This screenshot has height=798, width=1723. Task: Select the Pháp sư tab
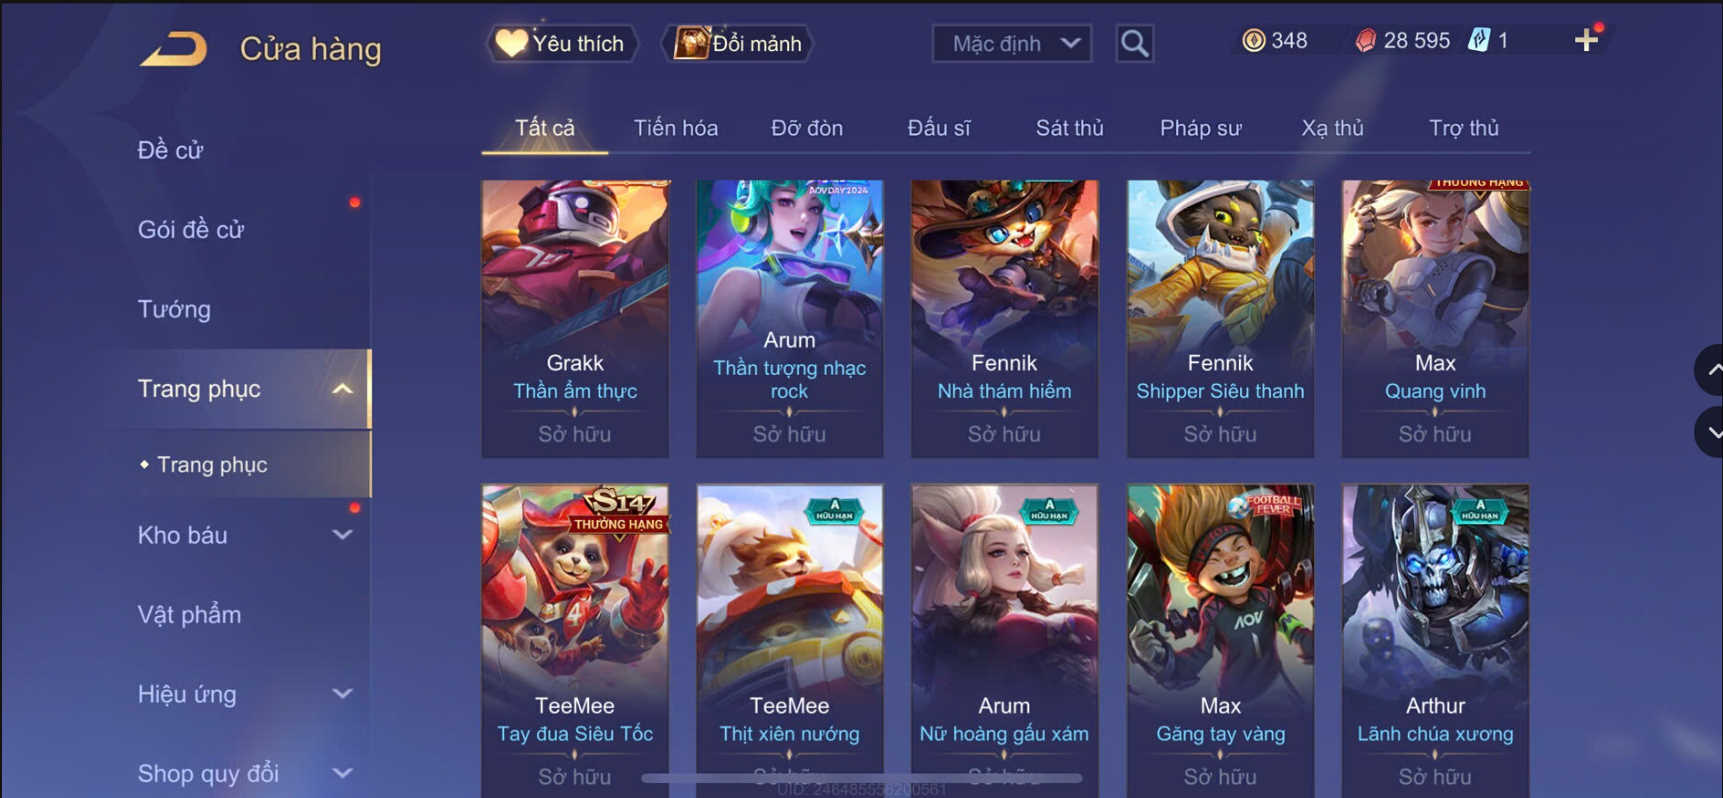click(x=1200, y=128)
